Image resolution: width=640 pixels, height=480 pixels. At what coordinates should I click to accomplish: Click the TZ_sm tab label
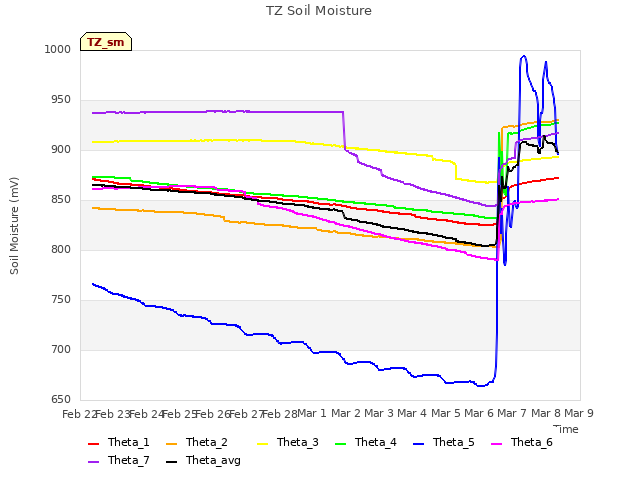click(106, 42)
